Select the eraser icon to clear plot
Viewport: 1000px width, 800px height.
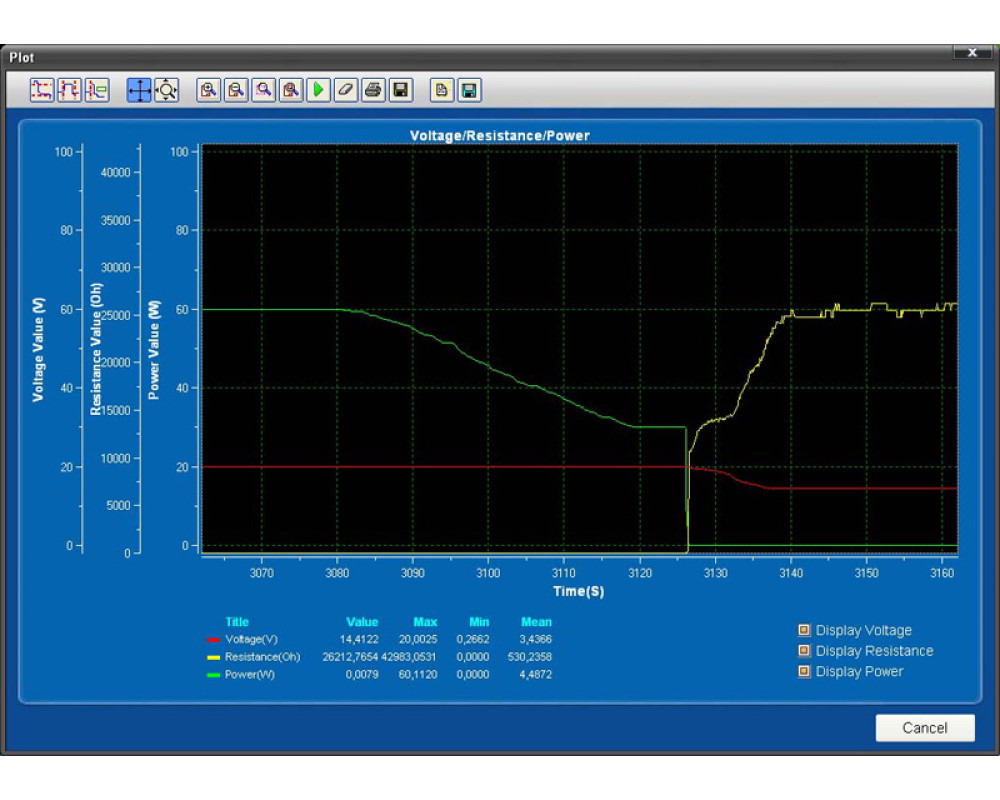(x=345, y=90)
